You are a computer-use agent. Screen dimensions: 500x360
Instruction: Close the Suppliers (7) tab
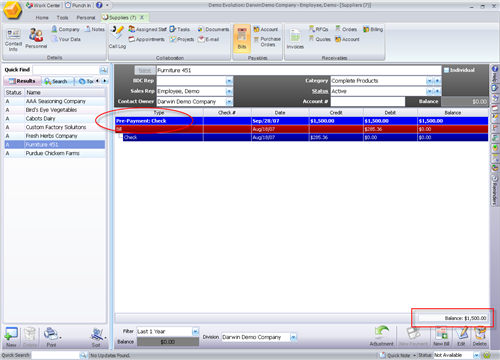[142, 17]
